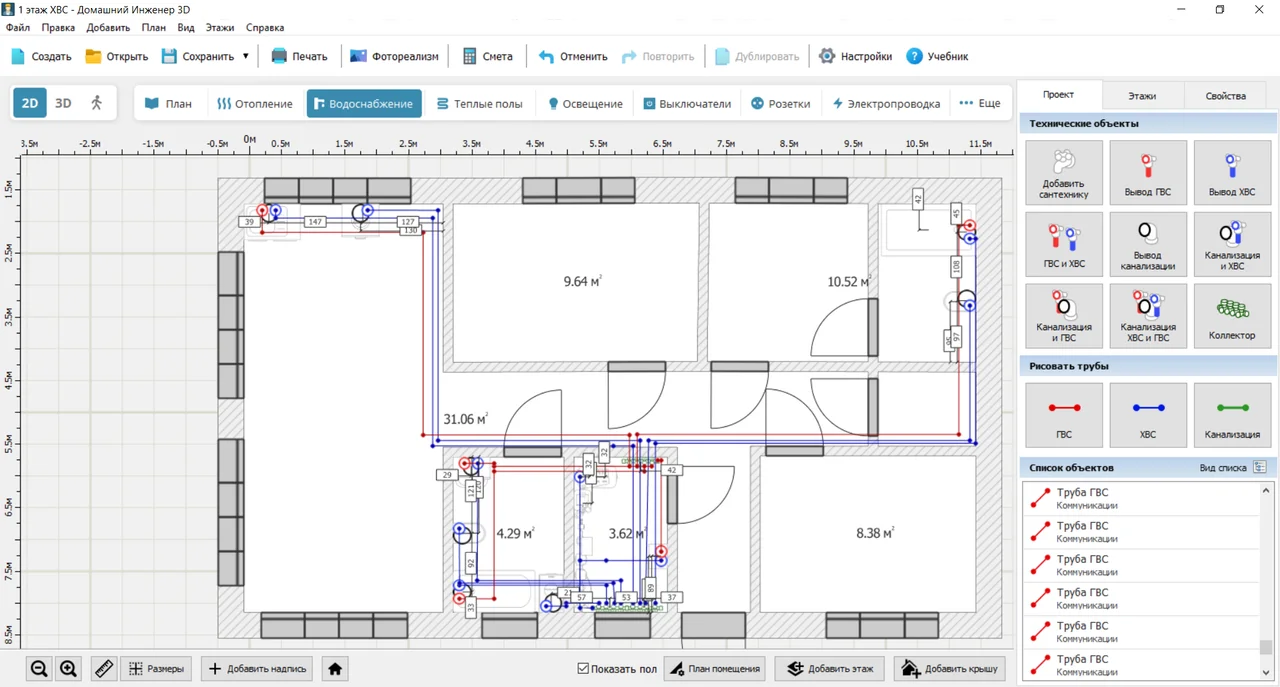
Task: Switch to 3D view mode
Action: pos(63,103)
